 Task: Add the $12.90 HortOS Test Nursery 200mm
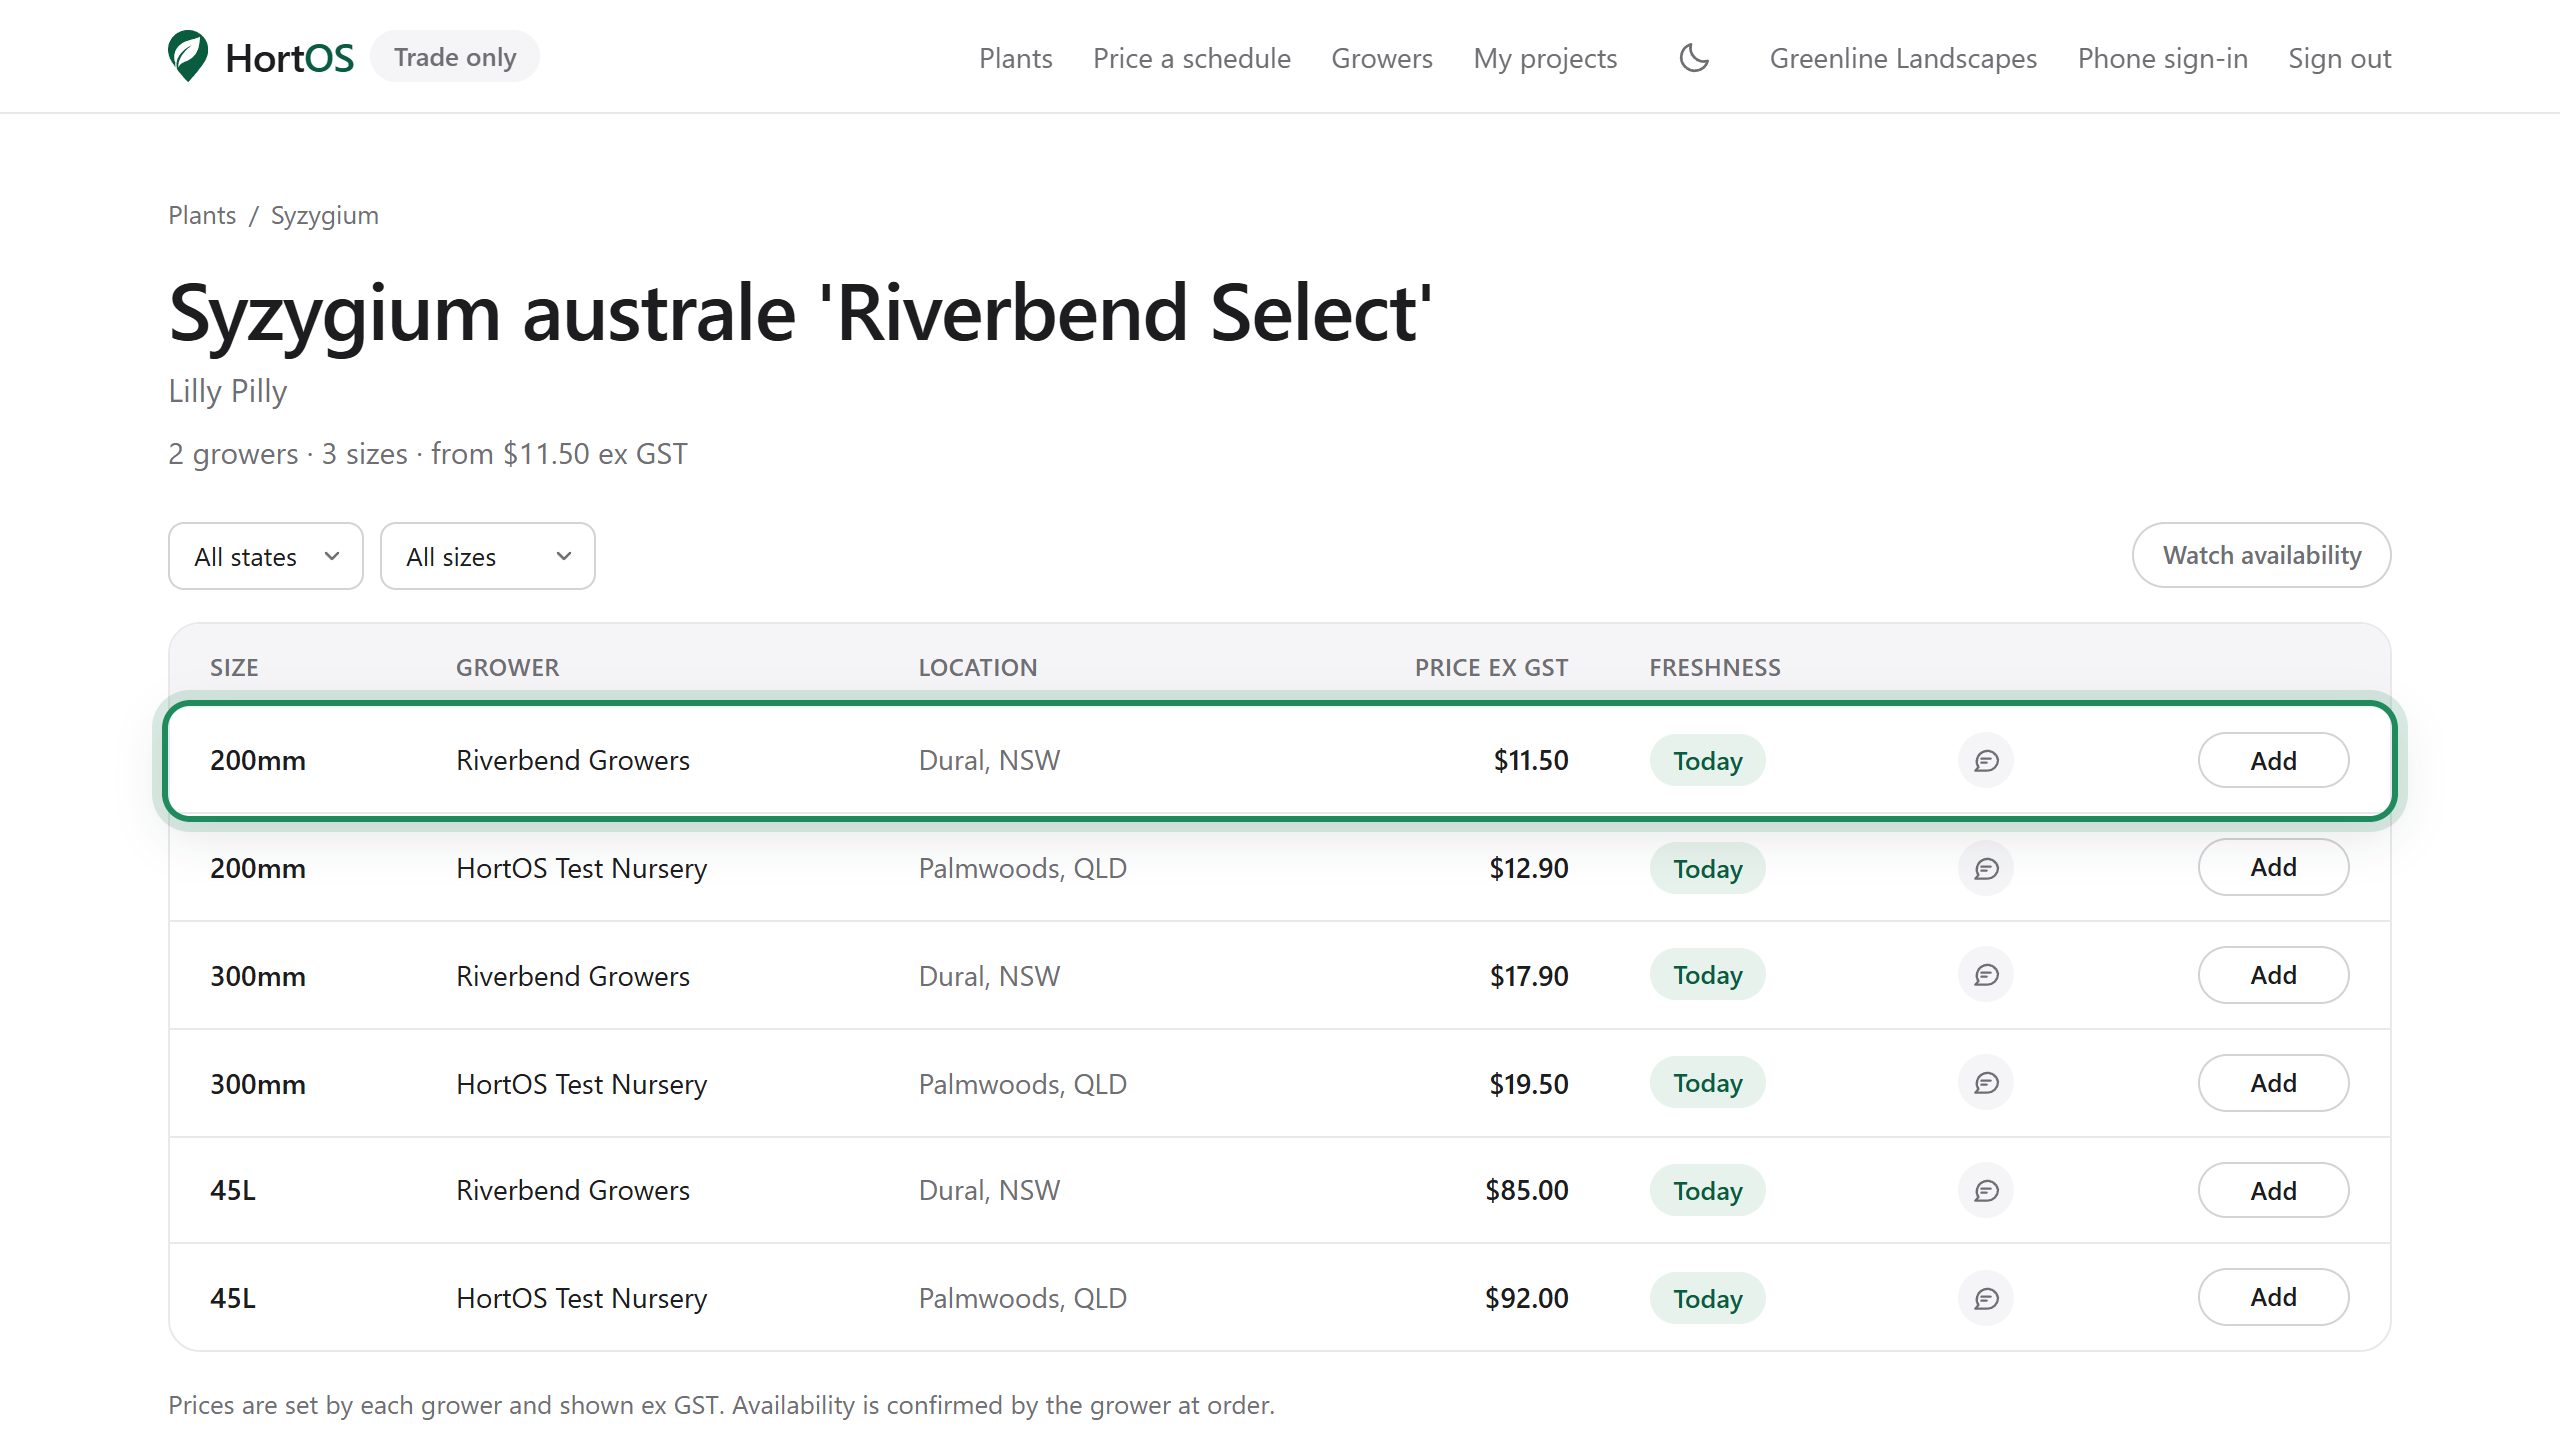click(2273, 867)
